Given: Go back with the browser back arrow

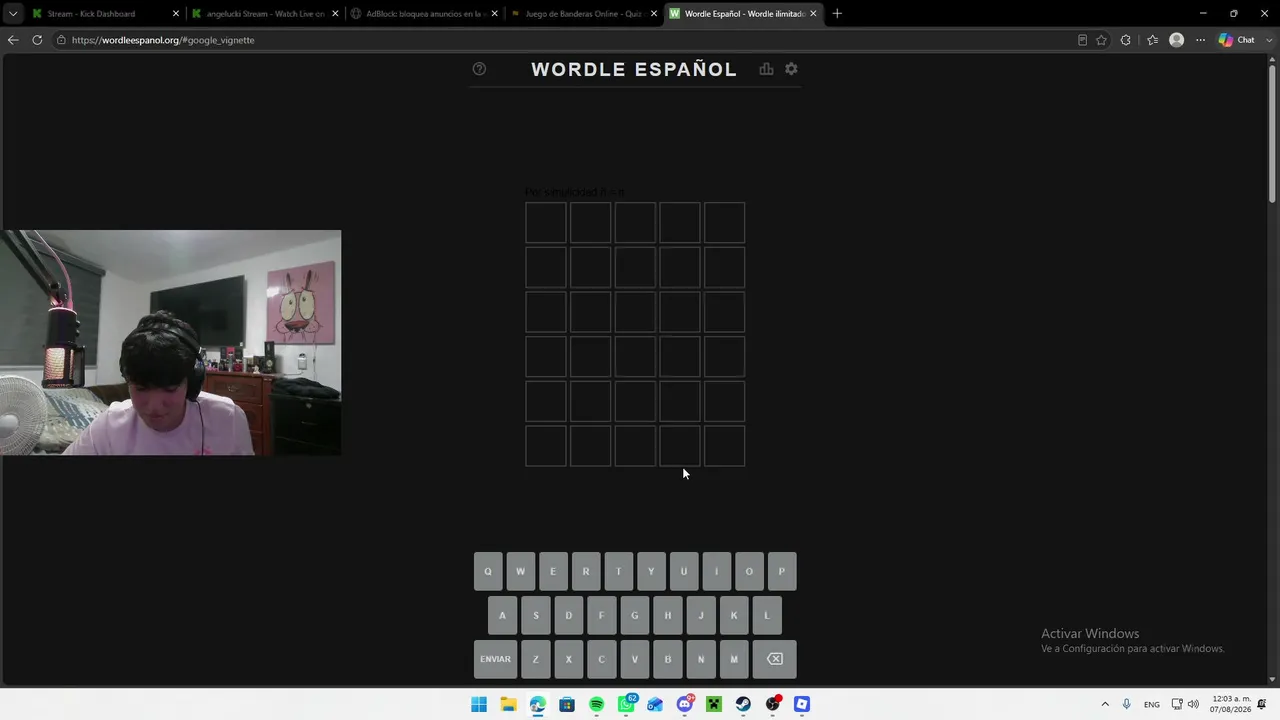Looking at the screenshot, I should [x=13, y=40].
